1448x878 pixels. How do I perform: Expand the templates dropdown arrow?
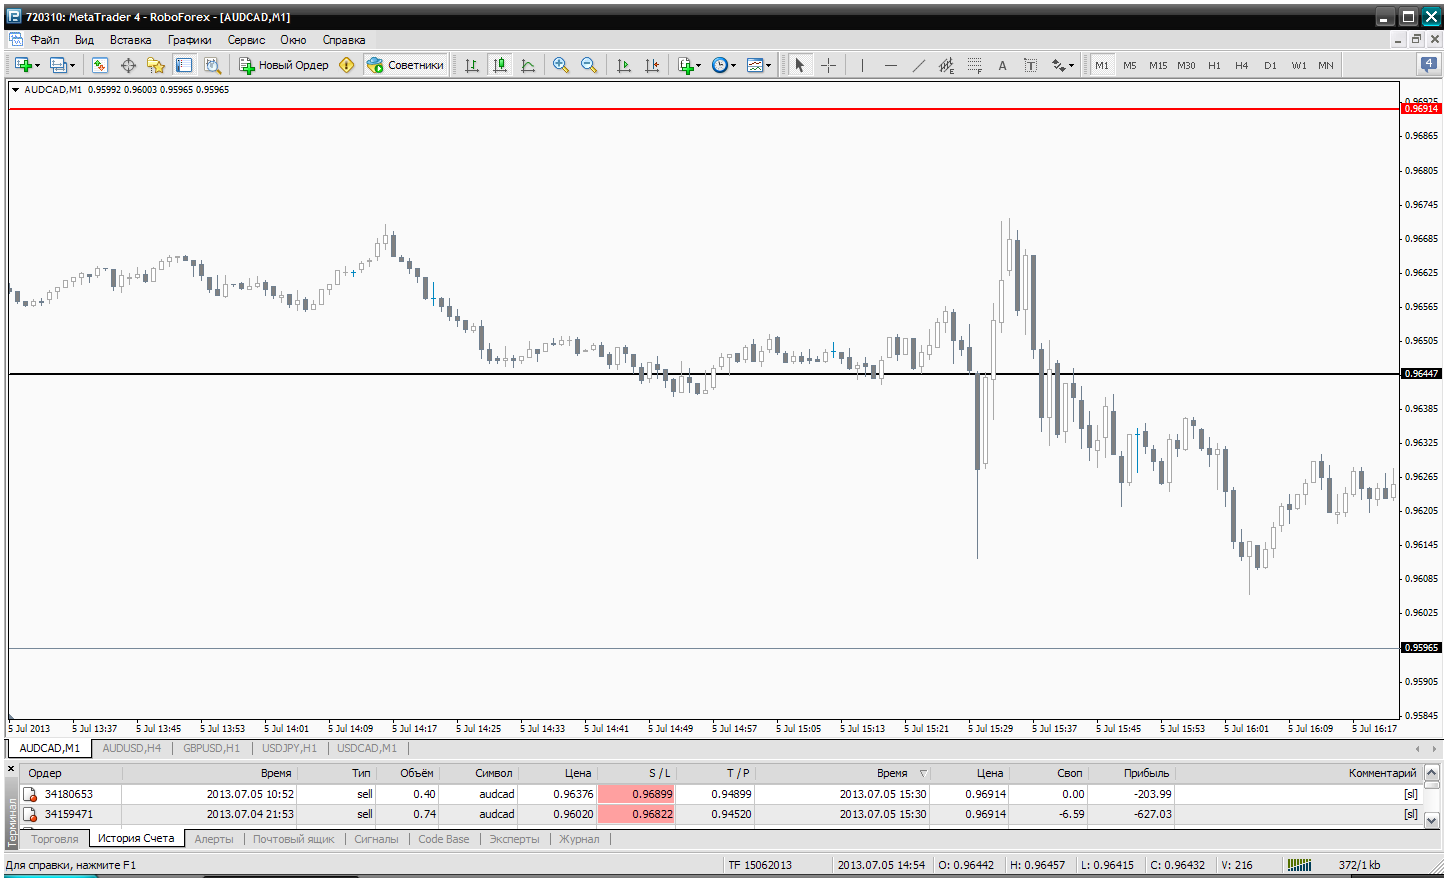tap(768, 66)
